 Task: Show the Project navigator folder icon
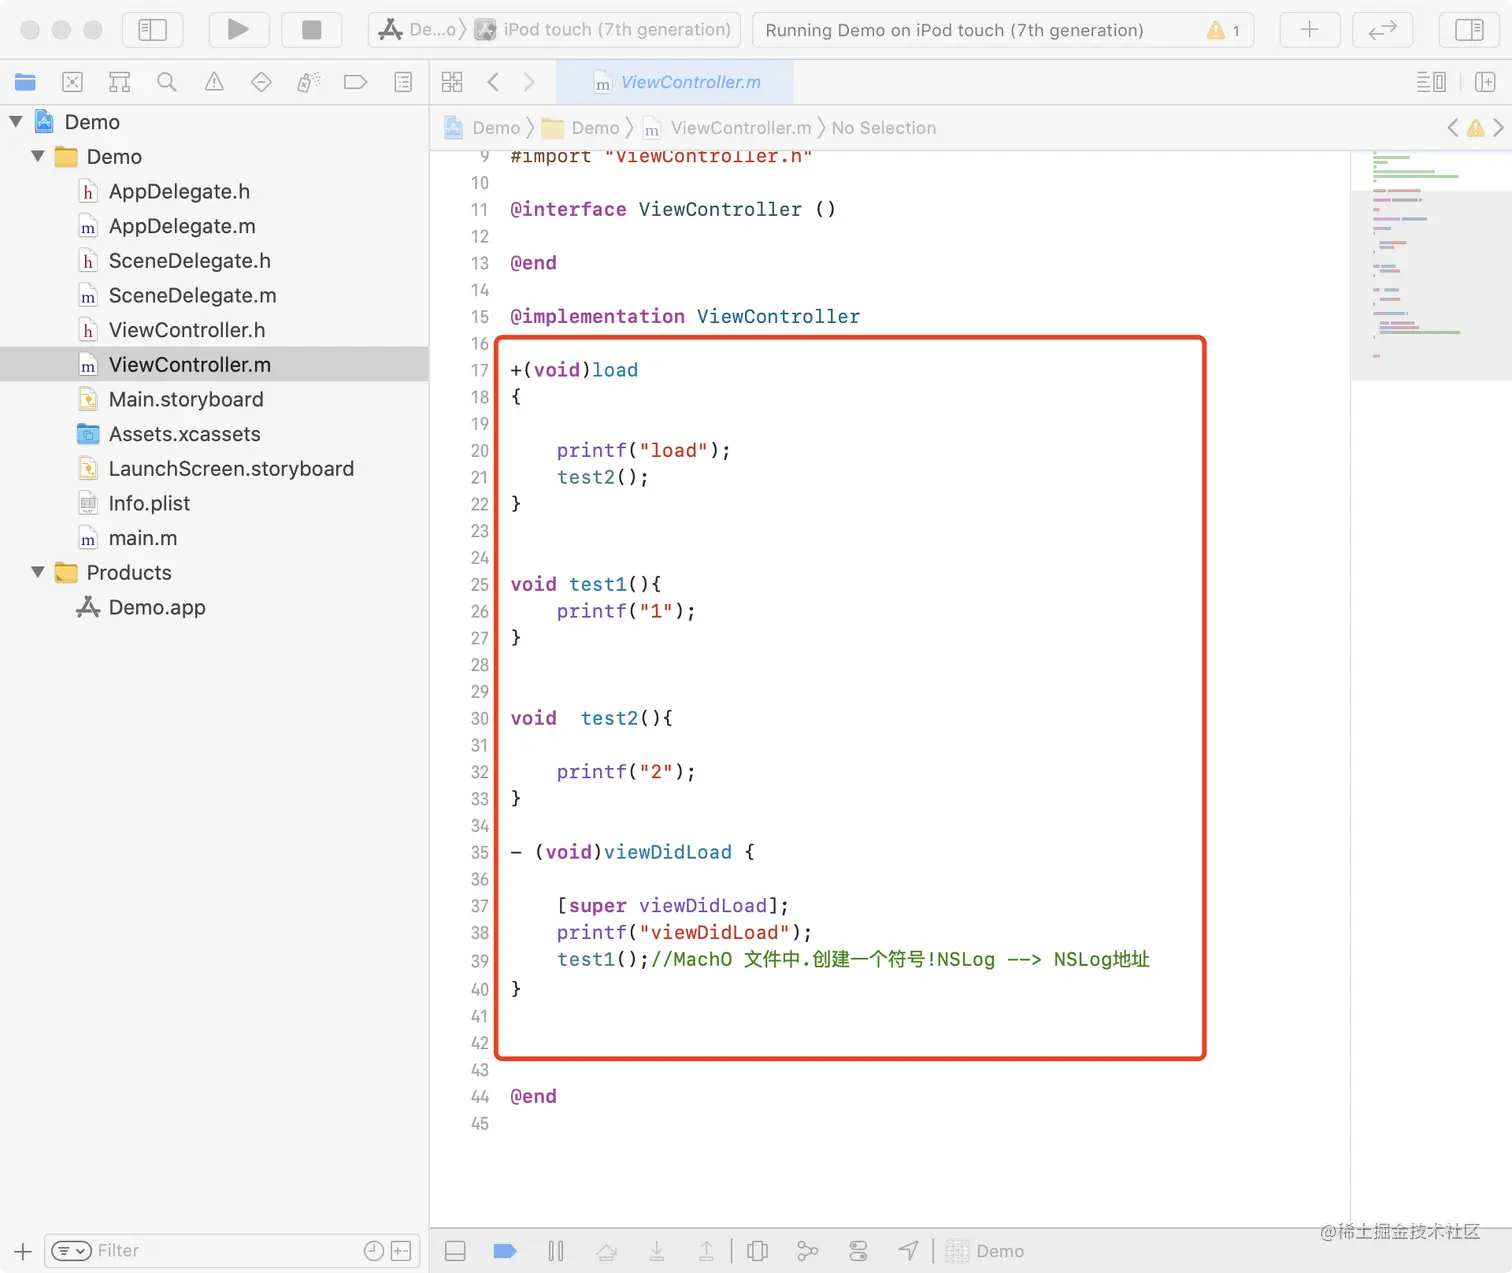[25, 82]
